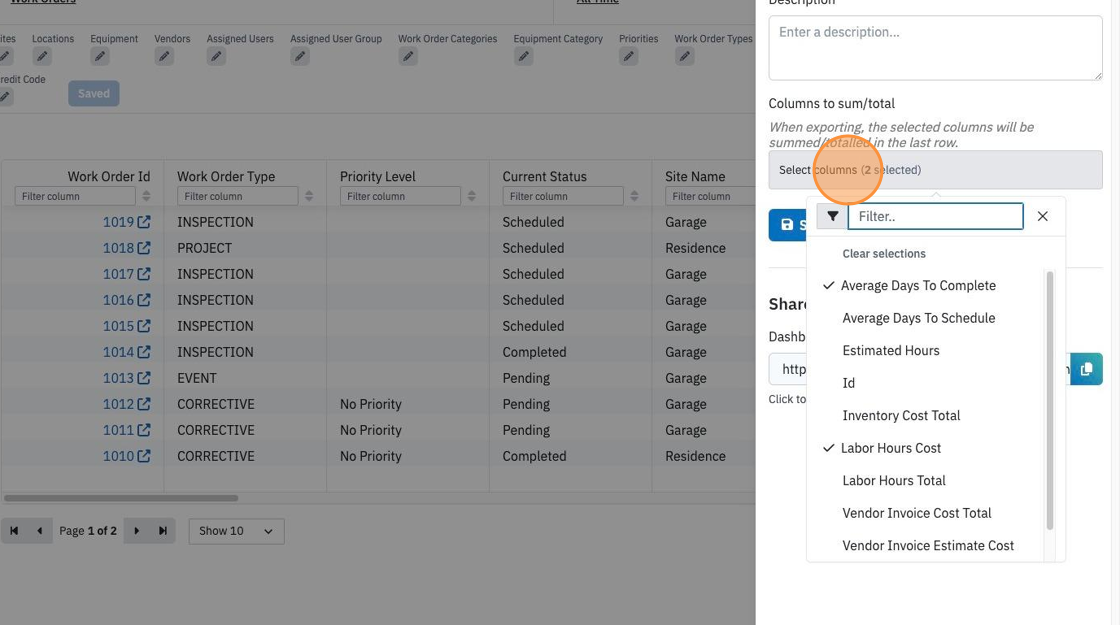Click the dropdown list vertical scrollbar
1120x625 pixels.
1050,400
